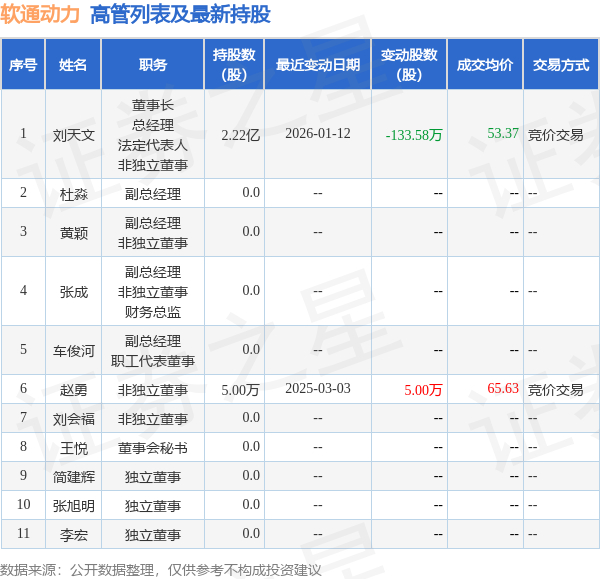Click the red 5.00万 change value
Screen dimensions: 600x579
click(x=423, y=390)
